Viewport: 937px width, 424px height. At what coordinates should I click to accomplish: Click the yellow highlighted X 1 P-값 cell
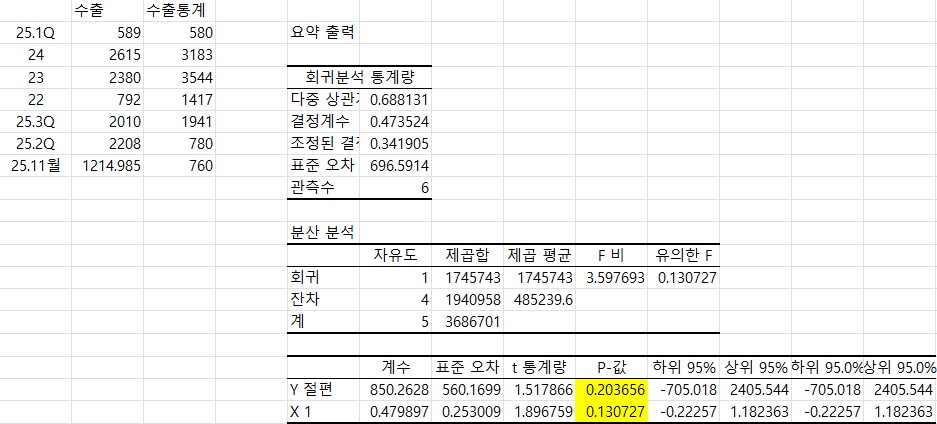(612, 411)
